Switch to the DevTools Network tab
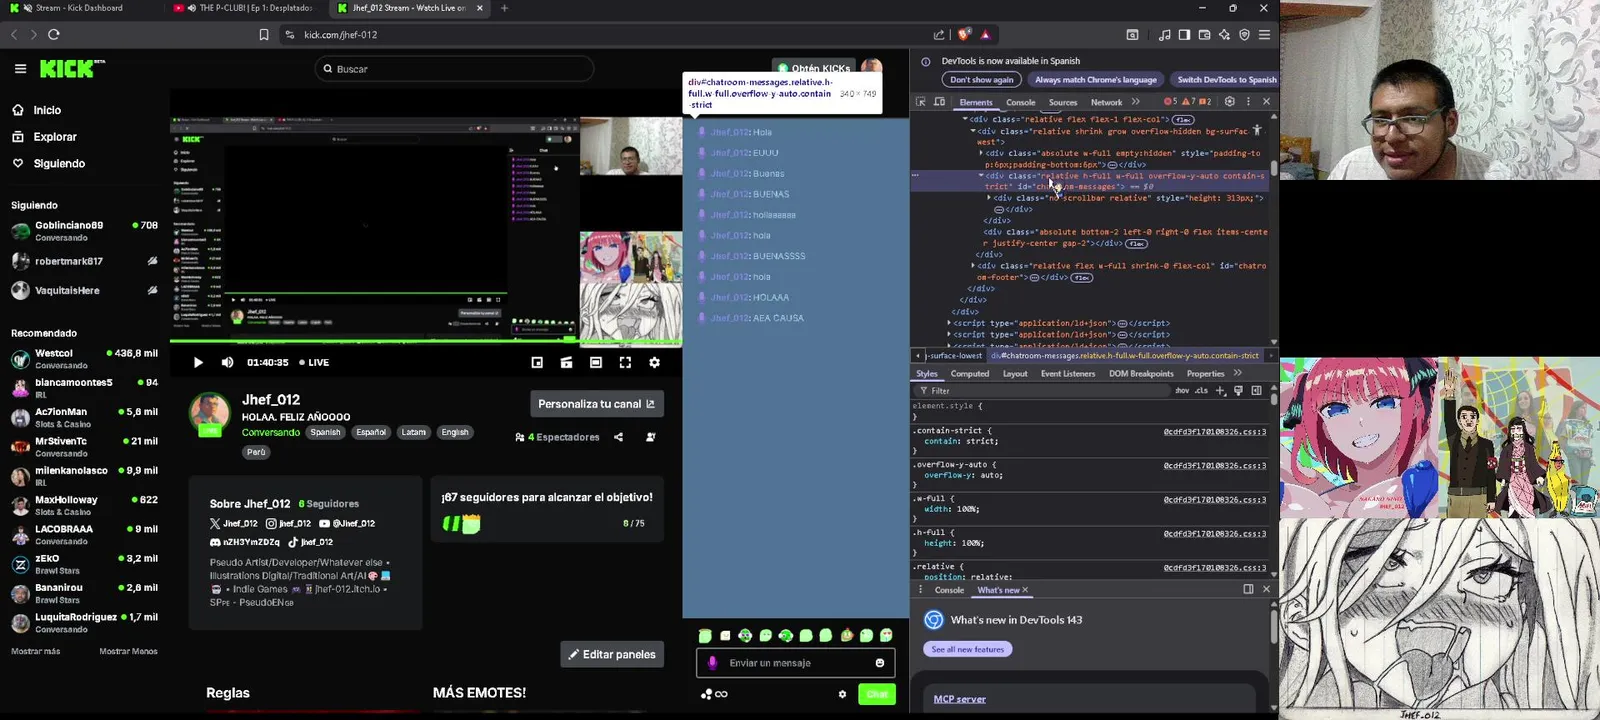The image size is (1600, 720). pyautogui.click(x=1106, y=102)
